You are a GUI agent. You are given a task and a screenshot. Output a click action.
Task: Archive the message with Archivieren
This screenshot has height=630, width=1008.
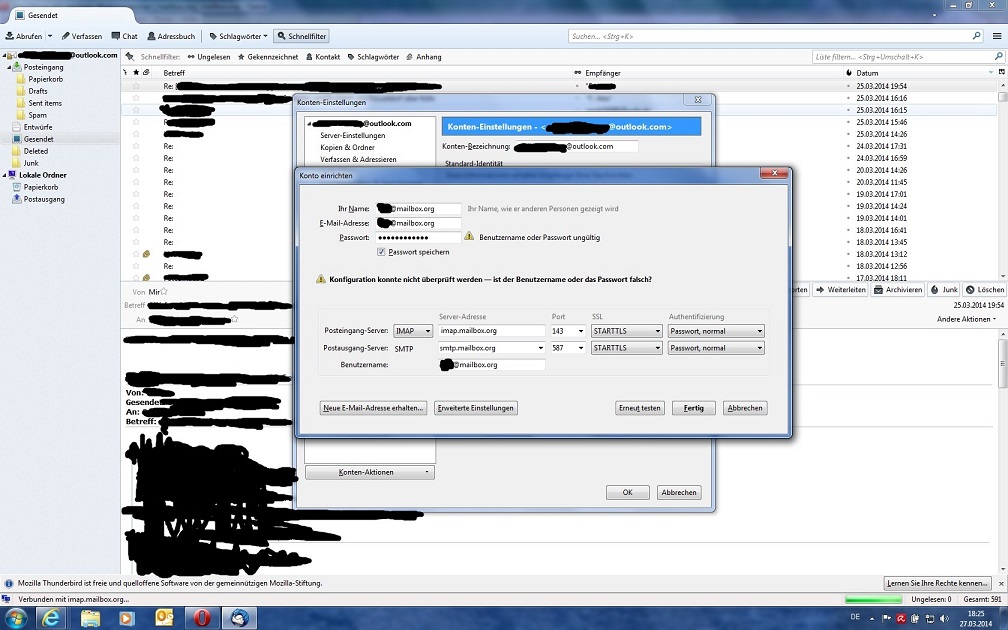(x=897, y=290)
